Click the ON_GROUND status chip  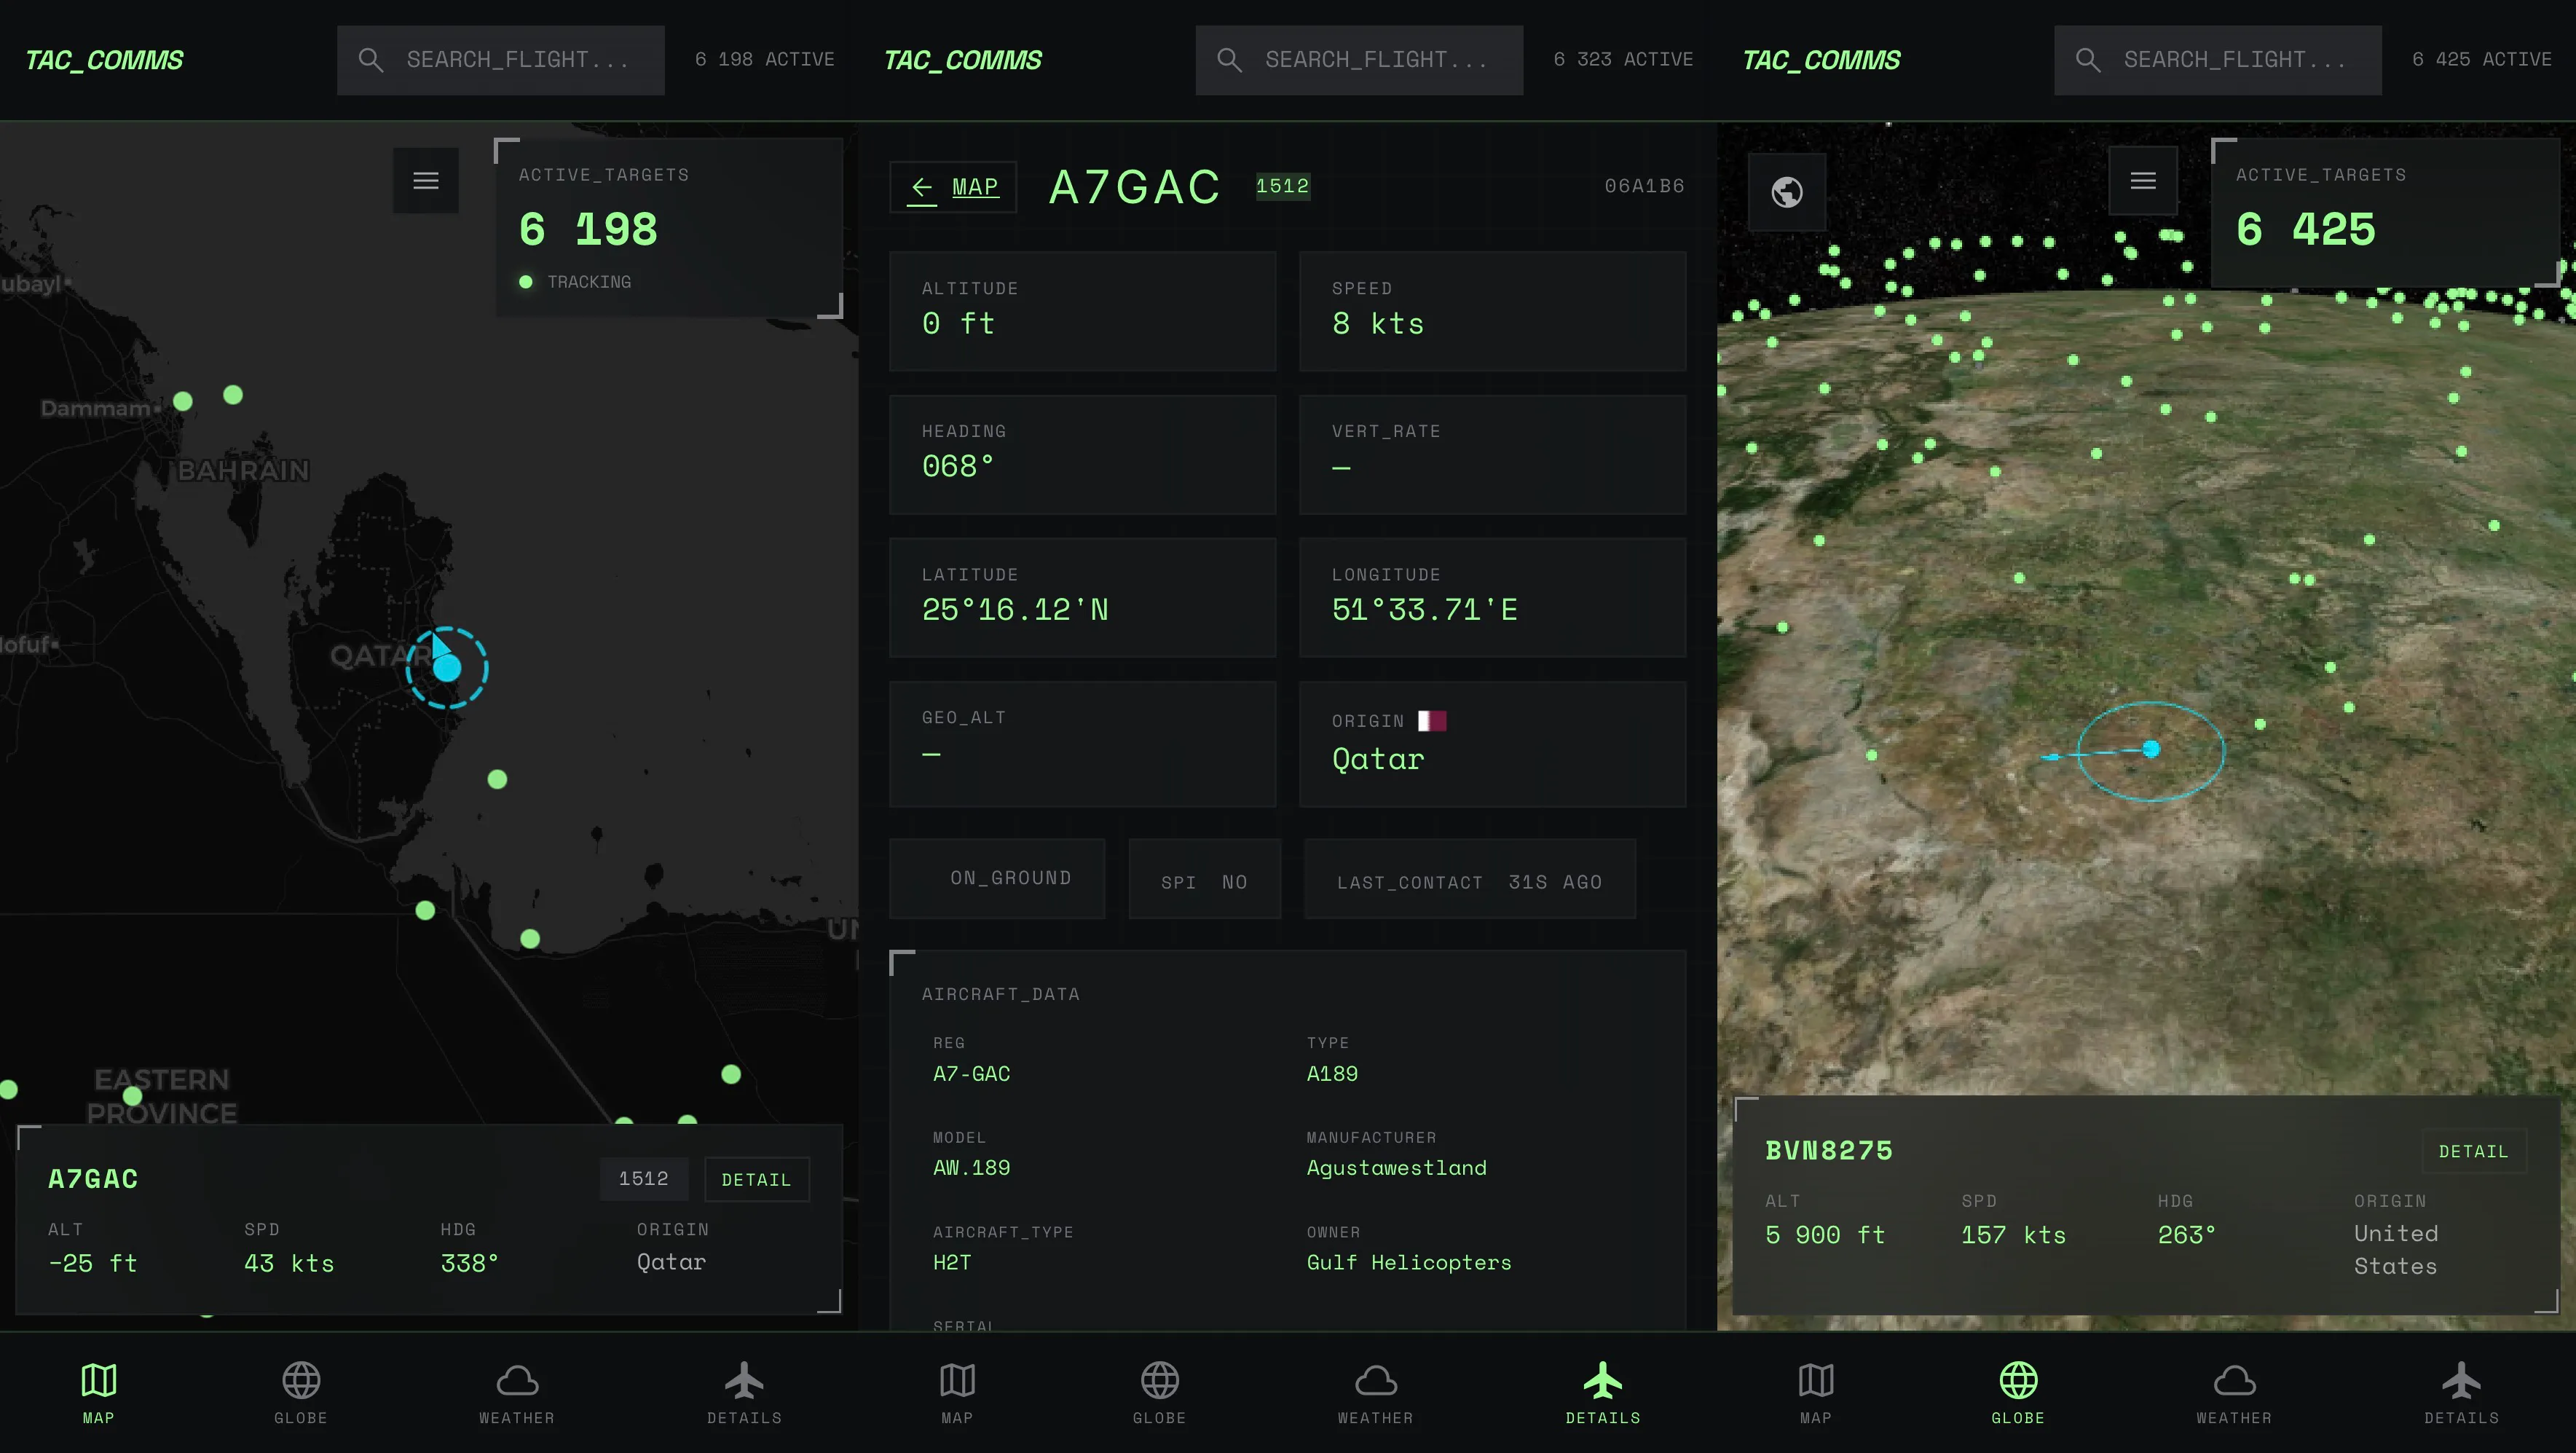pyautogui.click(x=997, y=879)
